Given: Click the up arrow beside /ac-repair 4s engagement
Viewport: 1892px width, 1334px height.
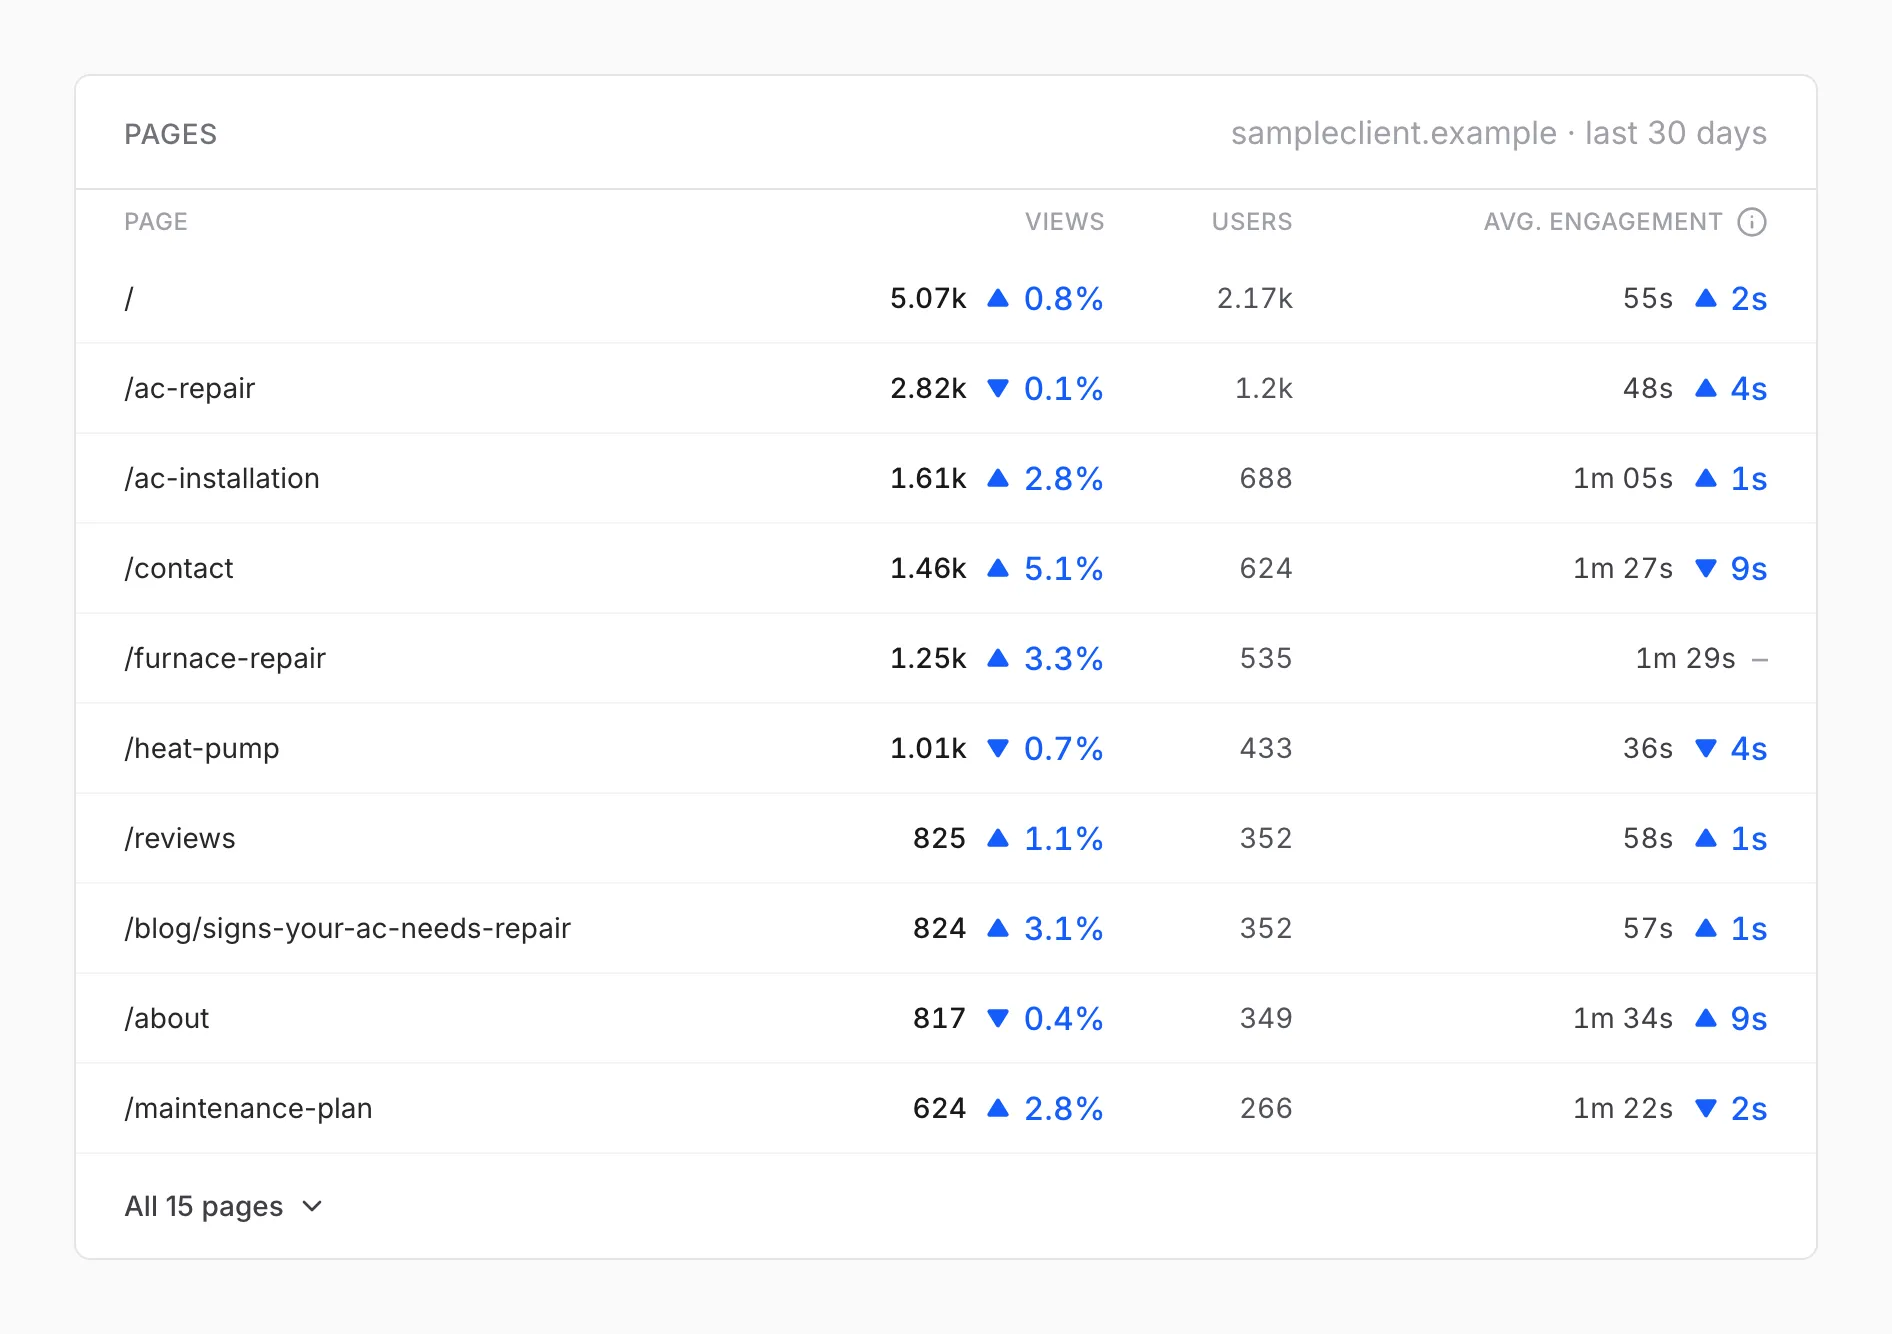Looking at the screenshot, I should coord(1706,388).
